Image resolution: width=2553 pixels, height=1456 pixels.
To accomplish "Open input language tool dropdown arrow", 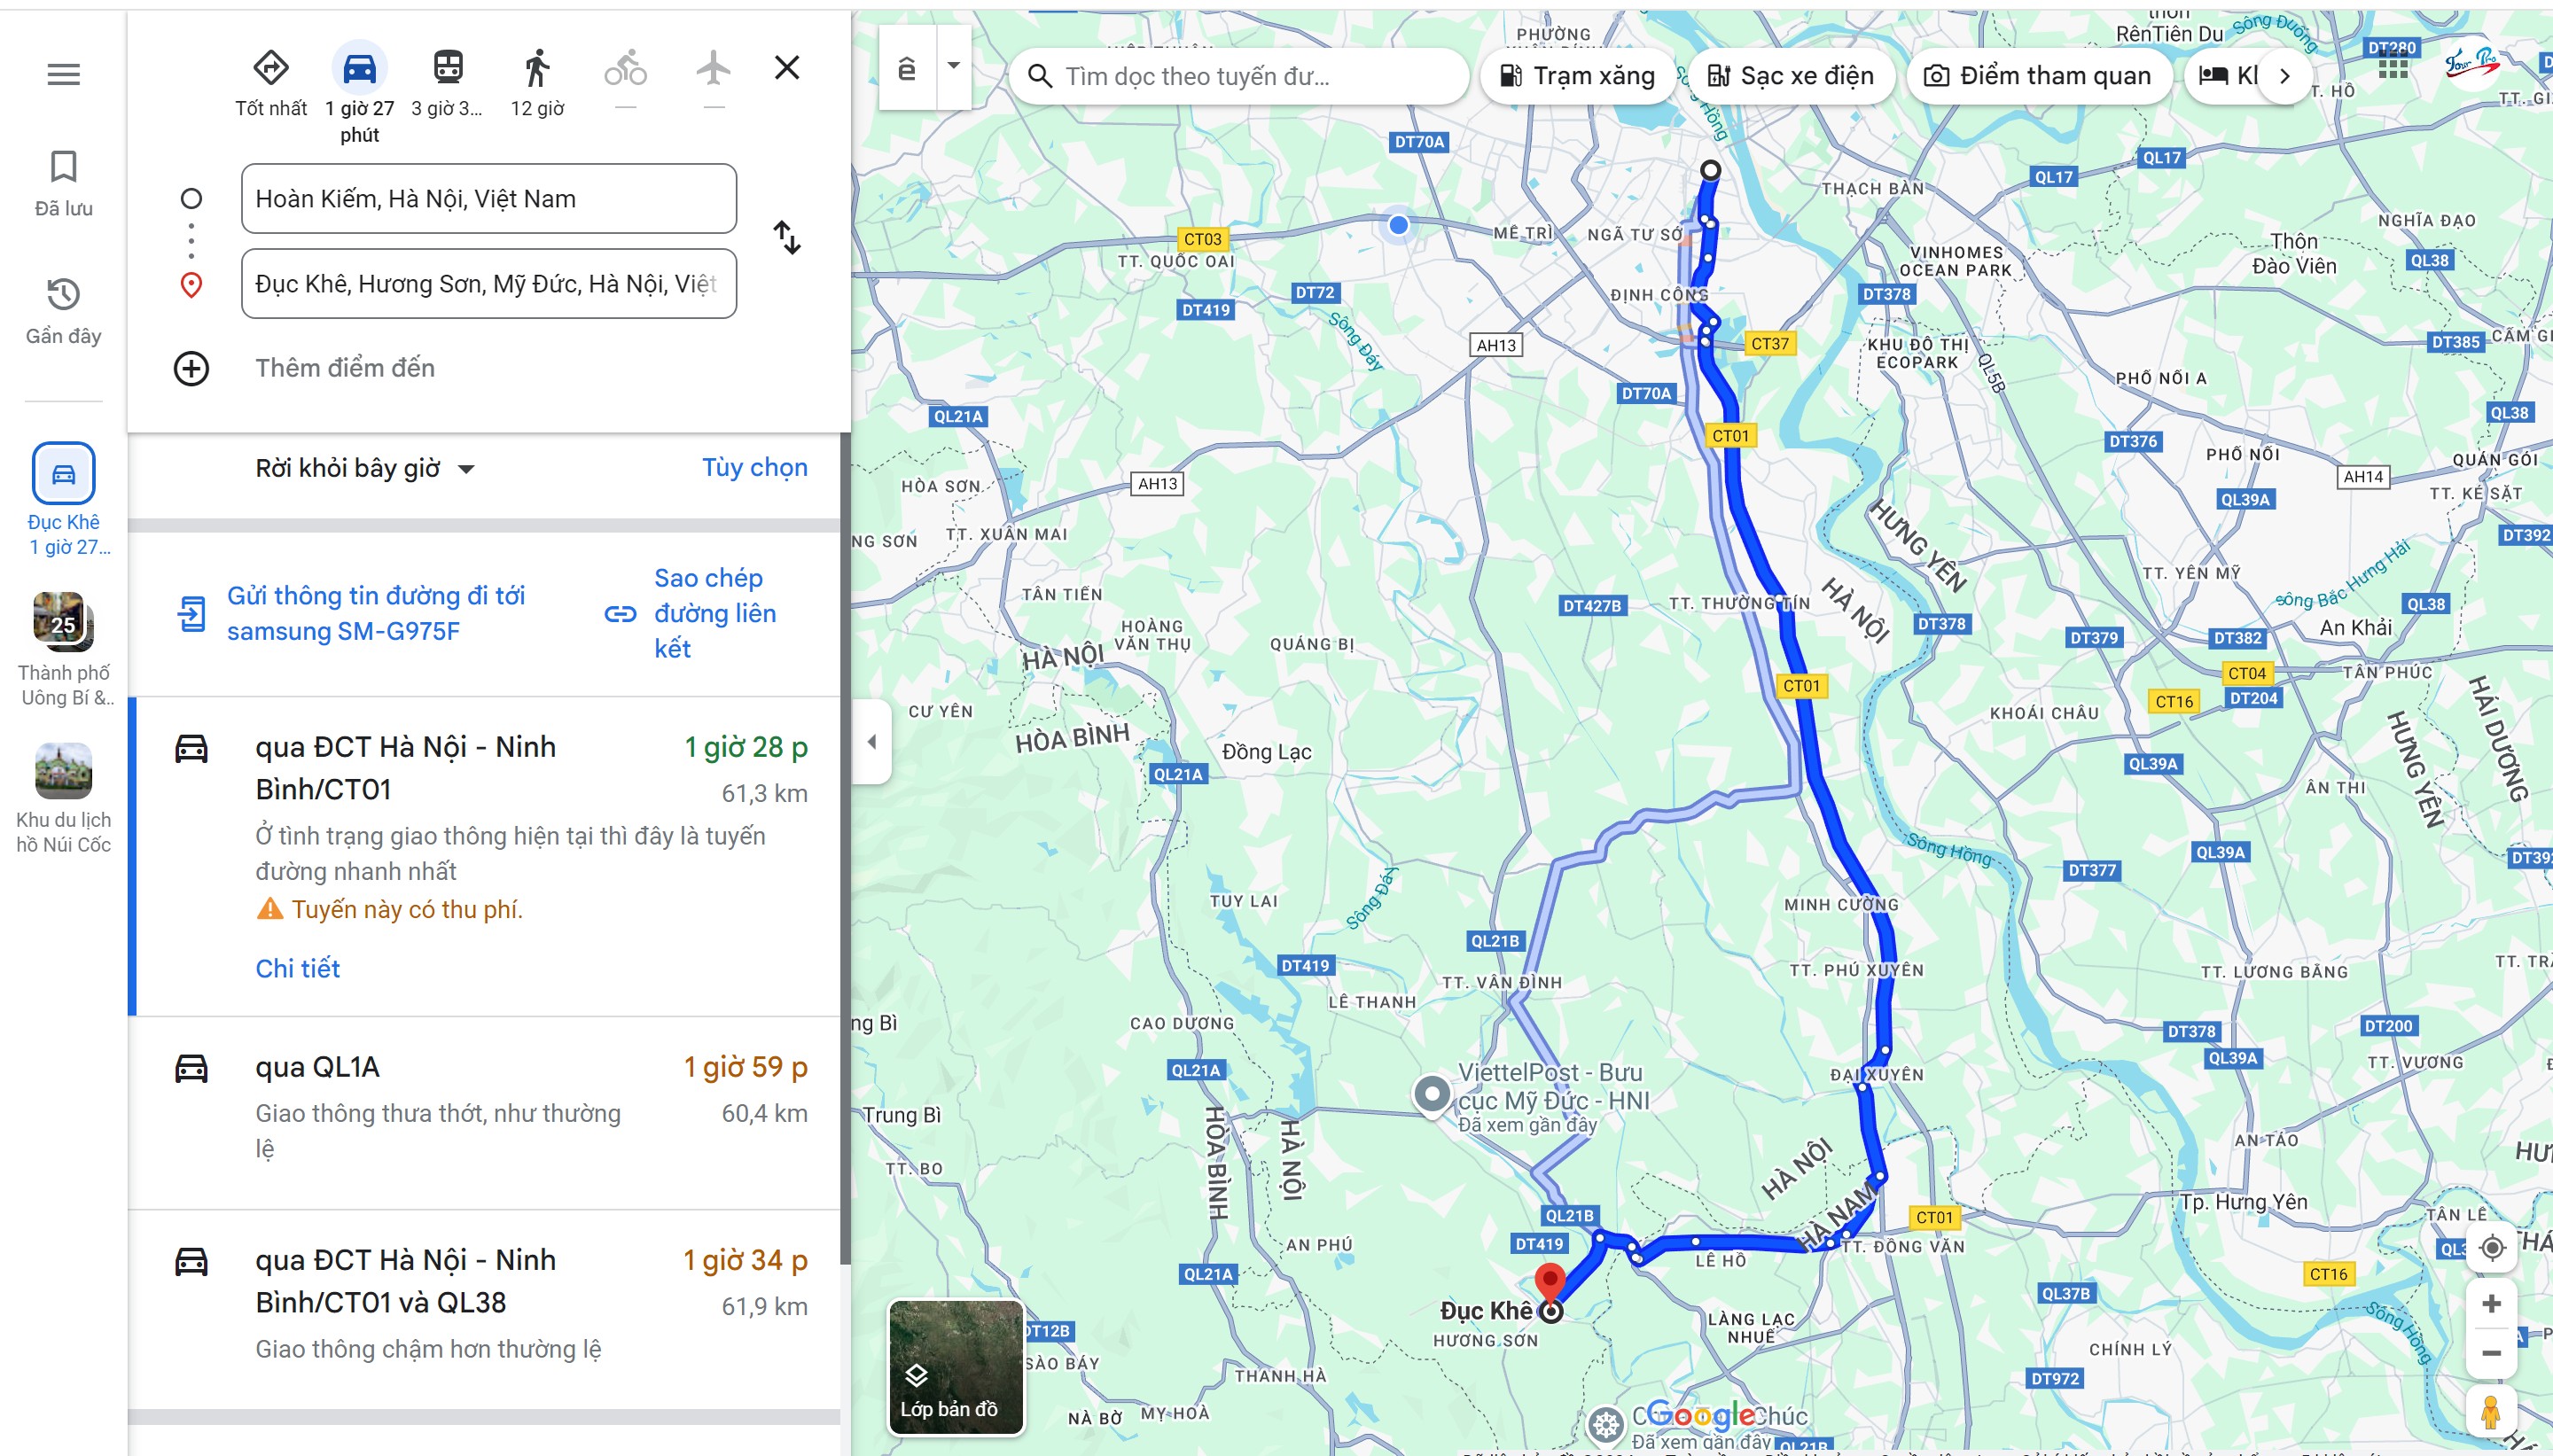I will click(x=953, y=66).
